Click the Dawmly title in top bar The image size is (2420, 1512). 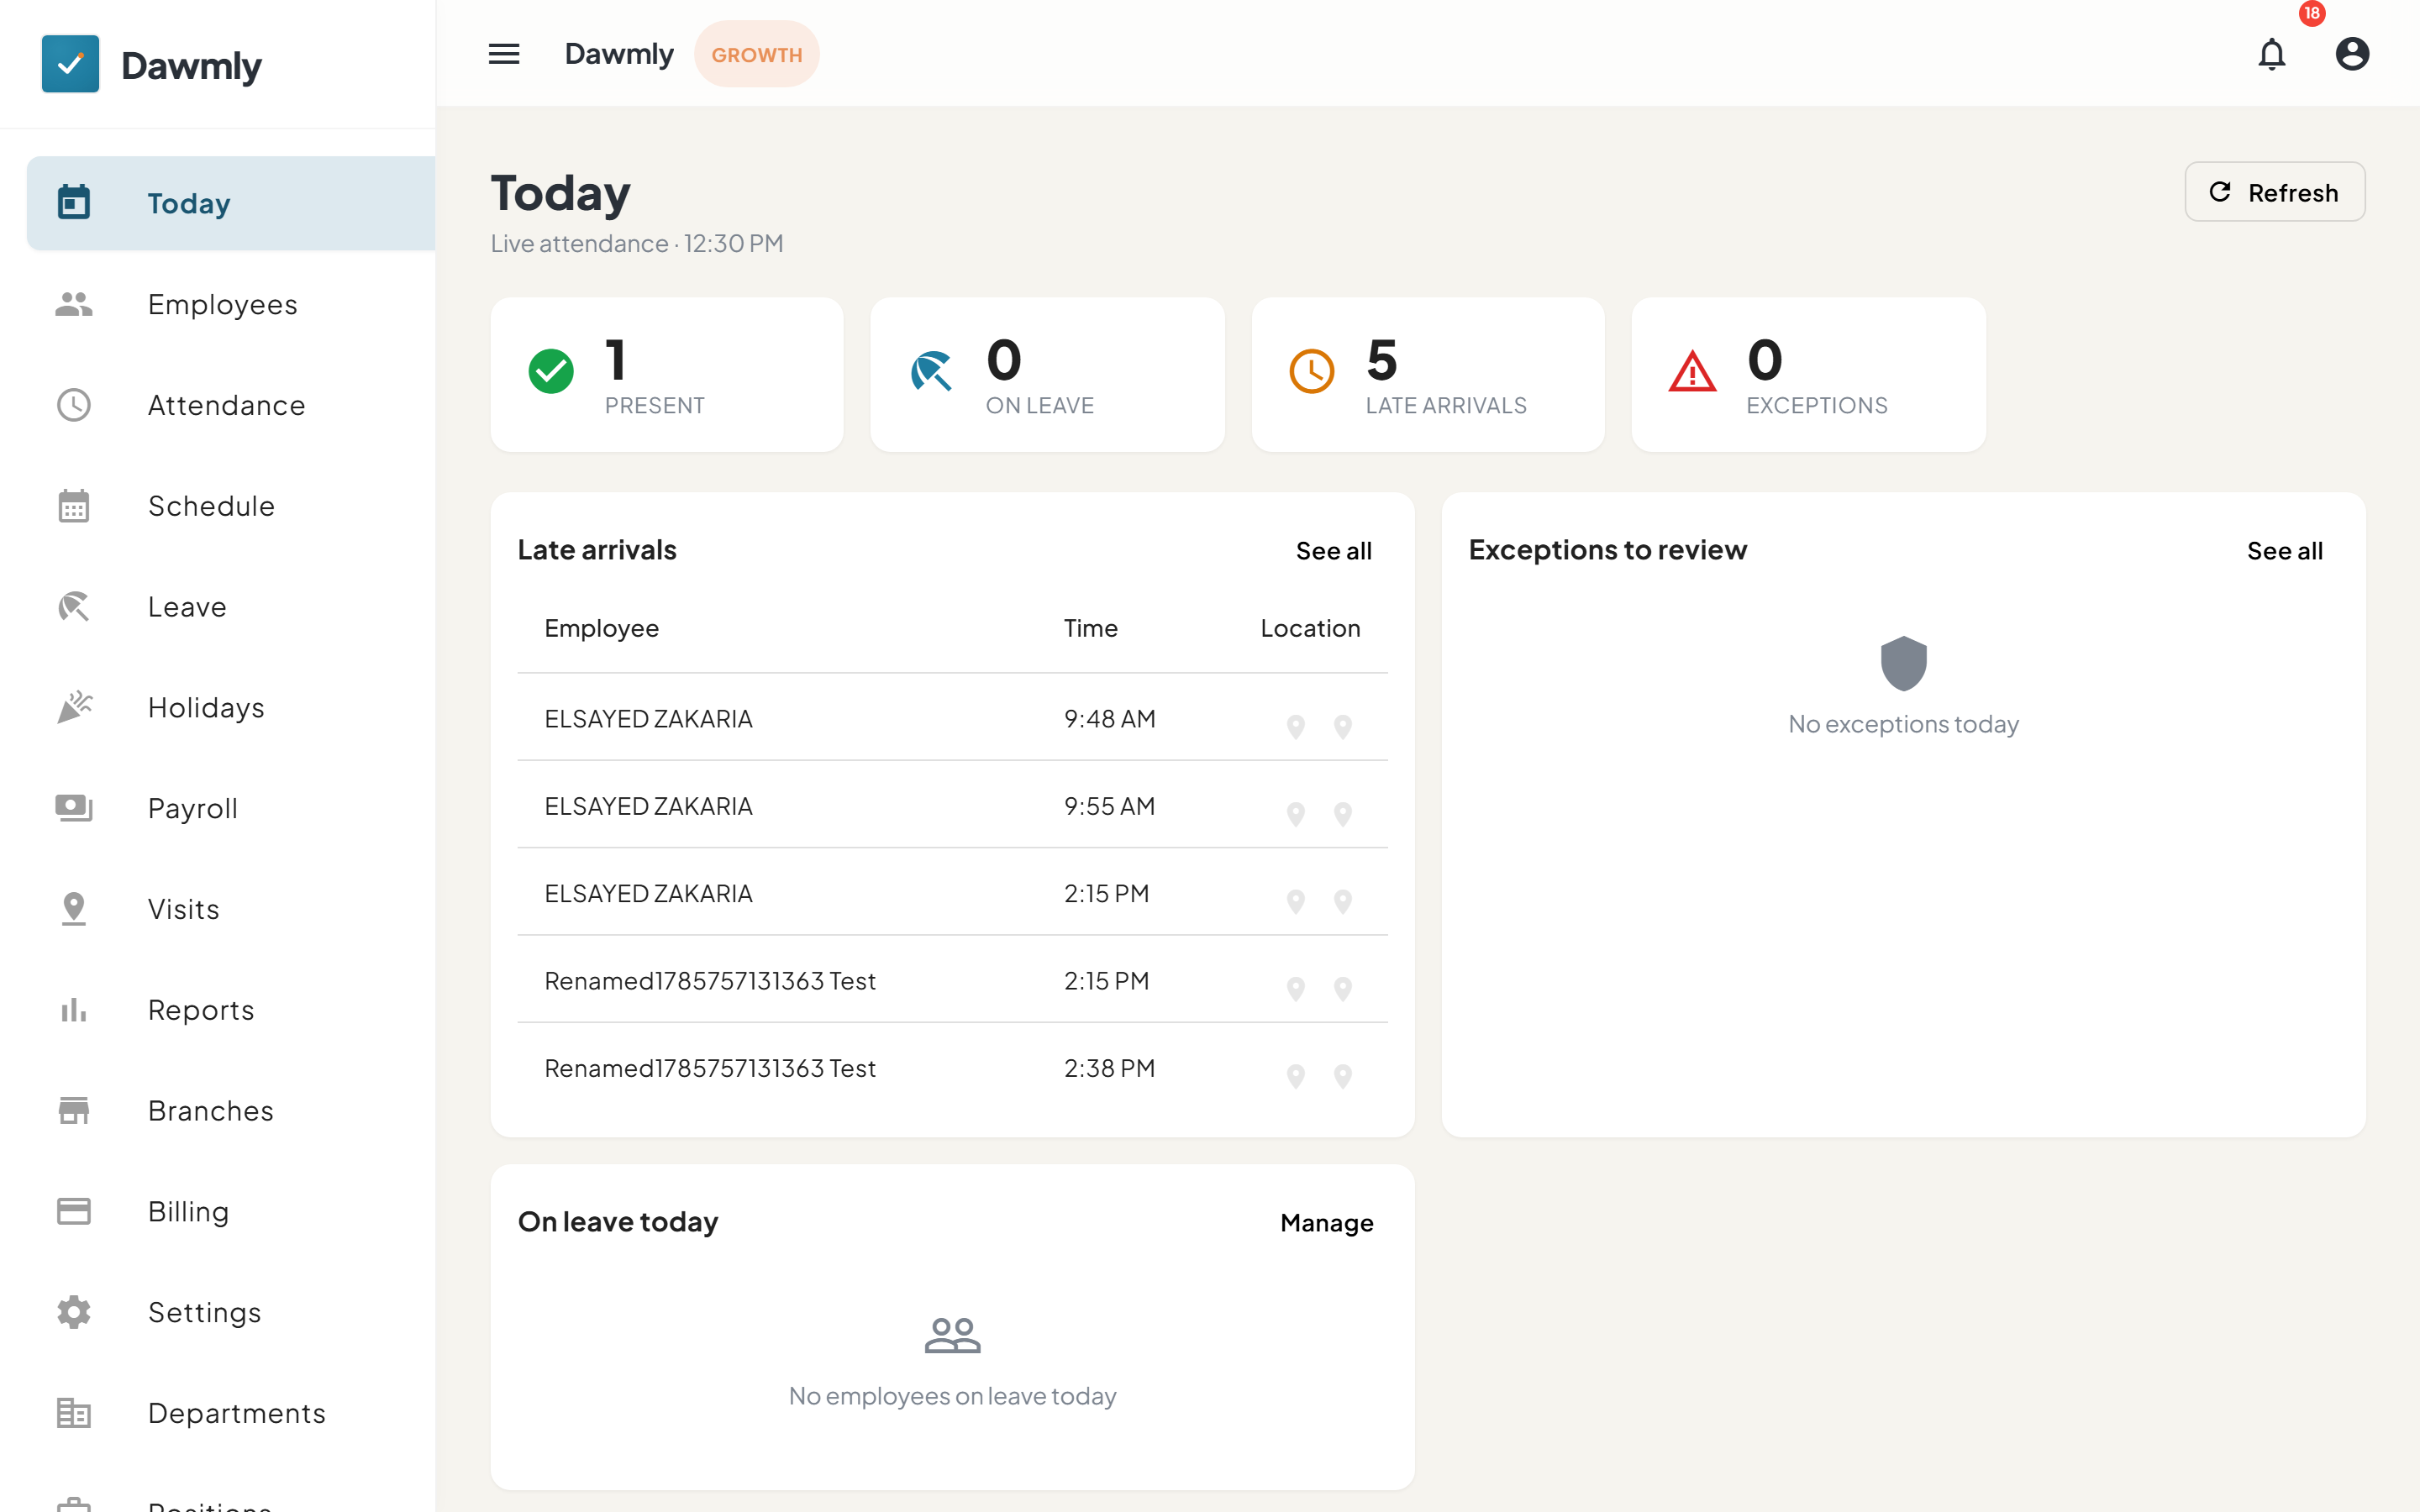tap(619, 54)
